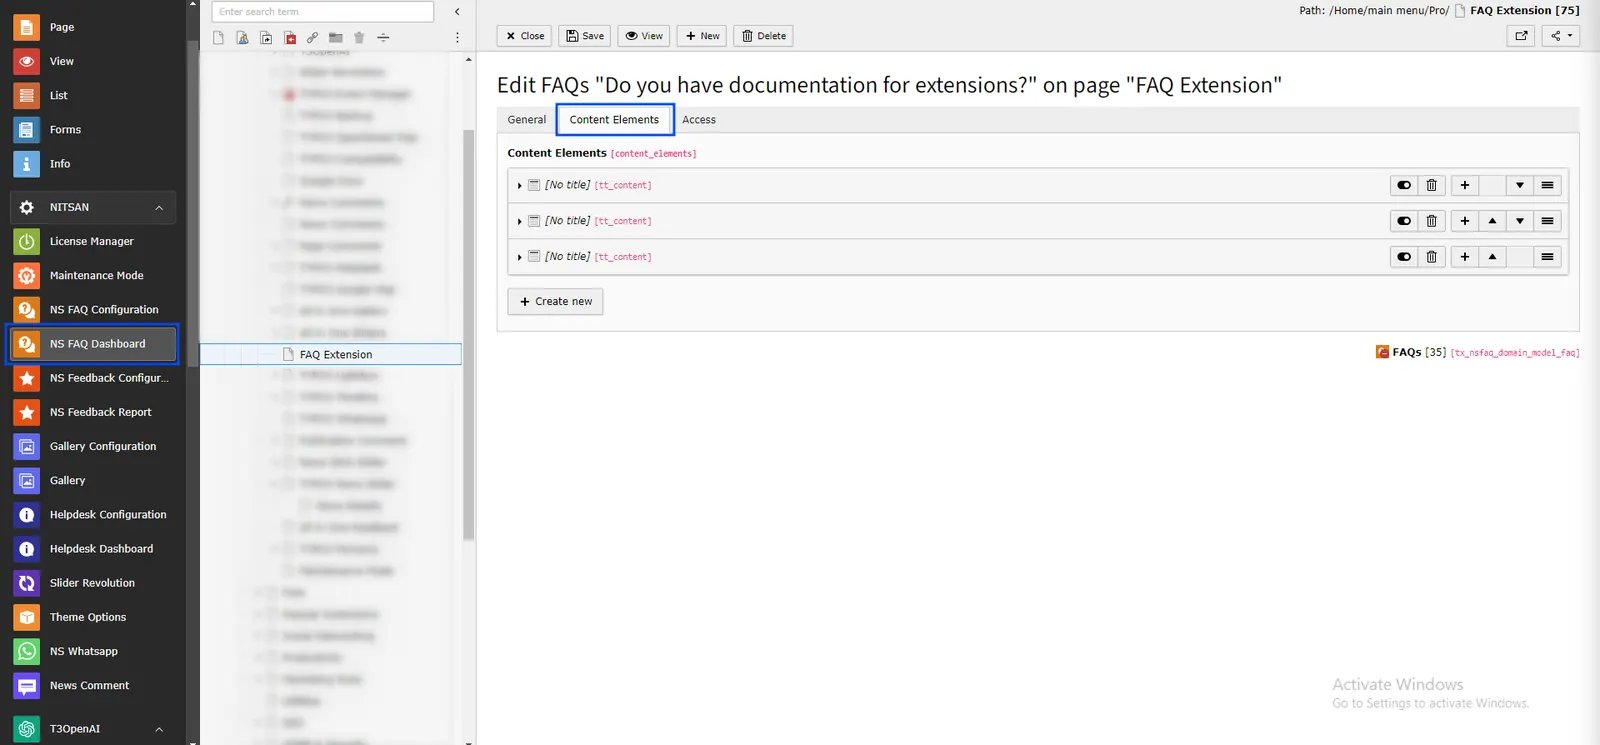Open Slider Revolution module
Screen dimensions: 1600x745
click(92, 582)
